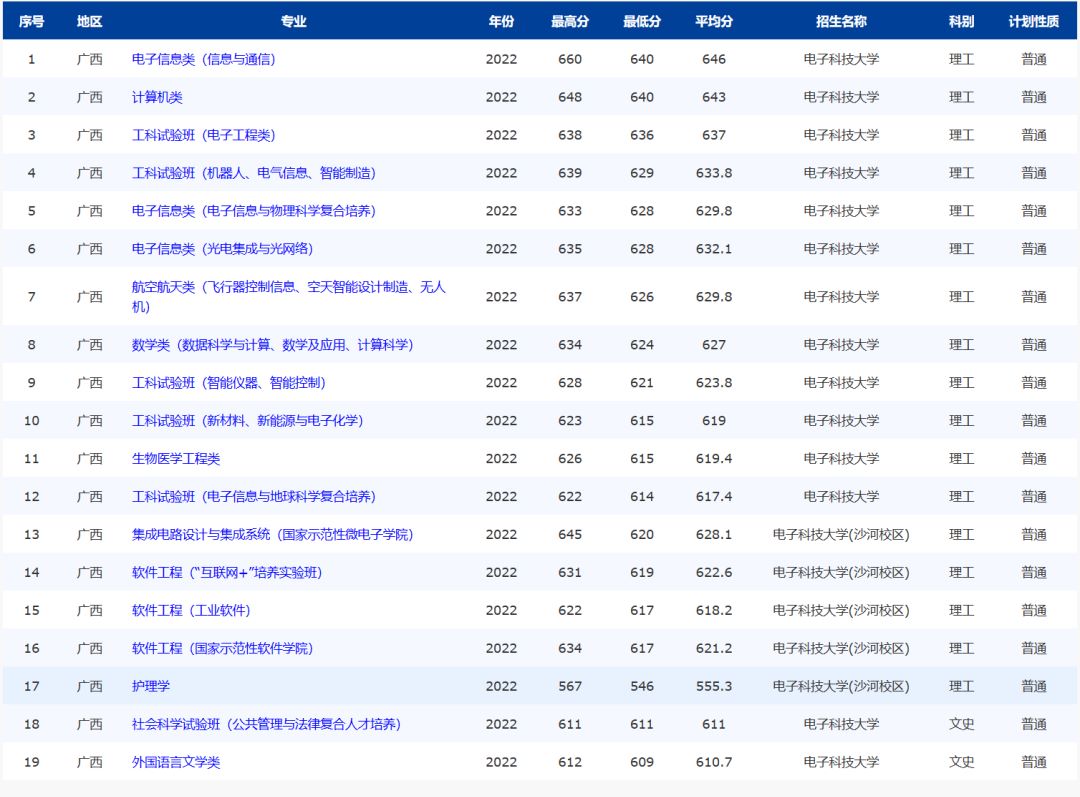Open 工科试验班 (机器人、电气信息、智能制造) link
Viewport: 1080px width, 797px height.
click(253, 173)
